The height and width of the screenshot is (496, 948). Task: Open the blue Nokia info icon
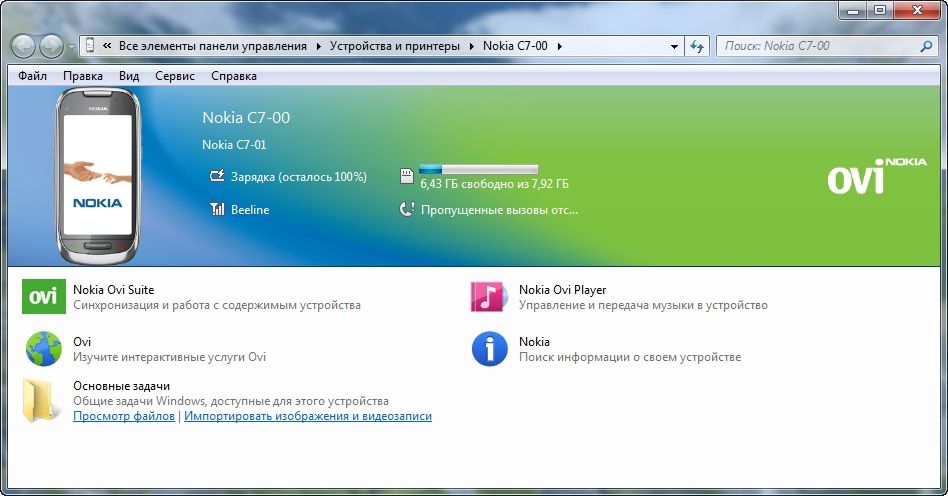click(x=488, y=349)
